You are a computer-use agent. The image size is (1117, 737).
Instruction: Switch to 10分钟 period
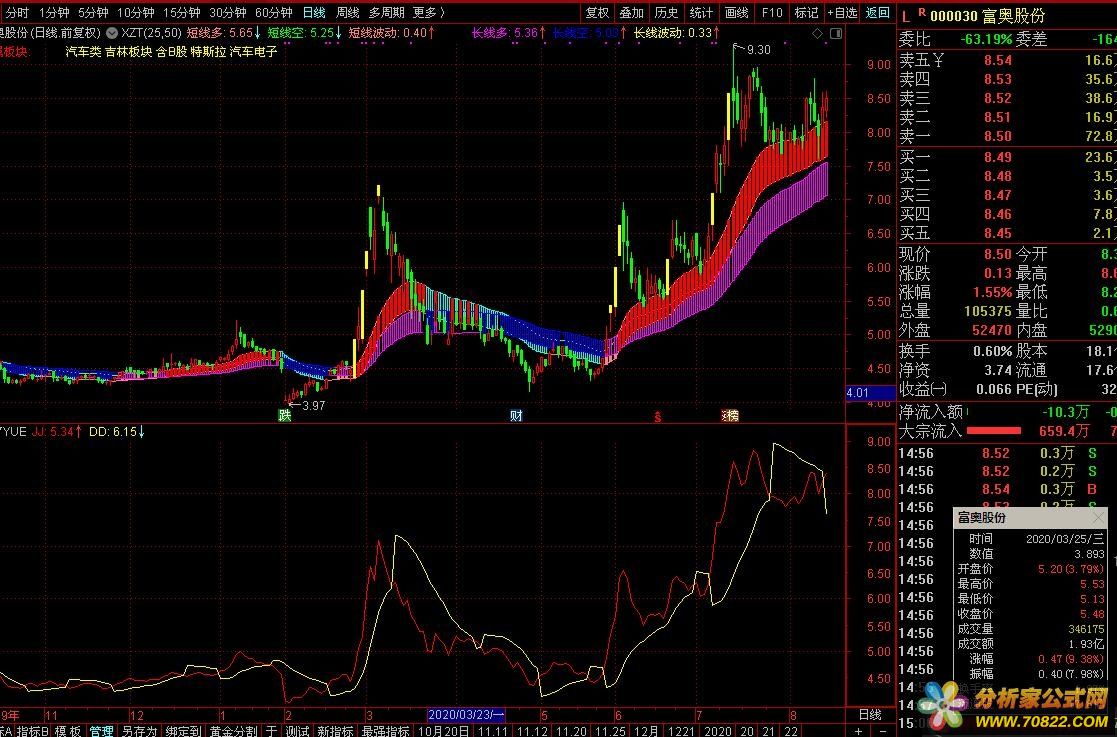click(135, 12)
